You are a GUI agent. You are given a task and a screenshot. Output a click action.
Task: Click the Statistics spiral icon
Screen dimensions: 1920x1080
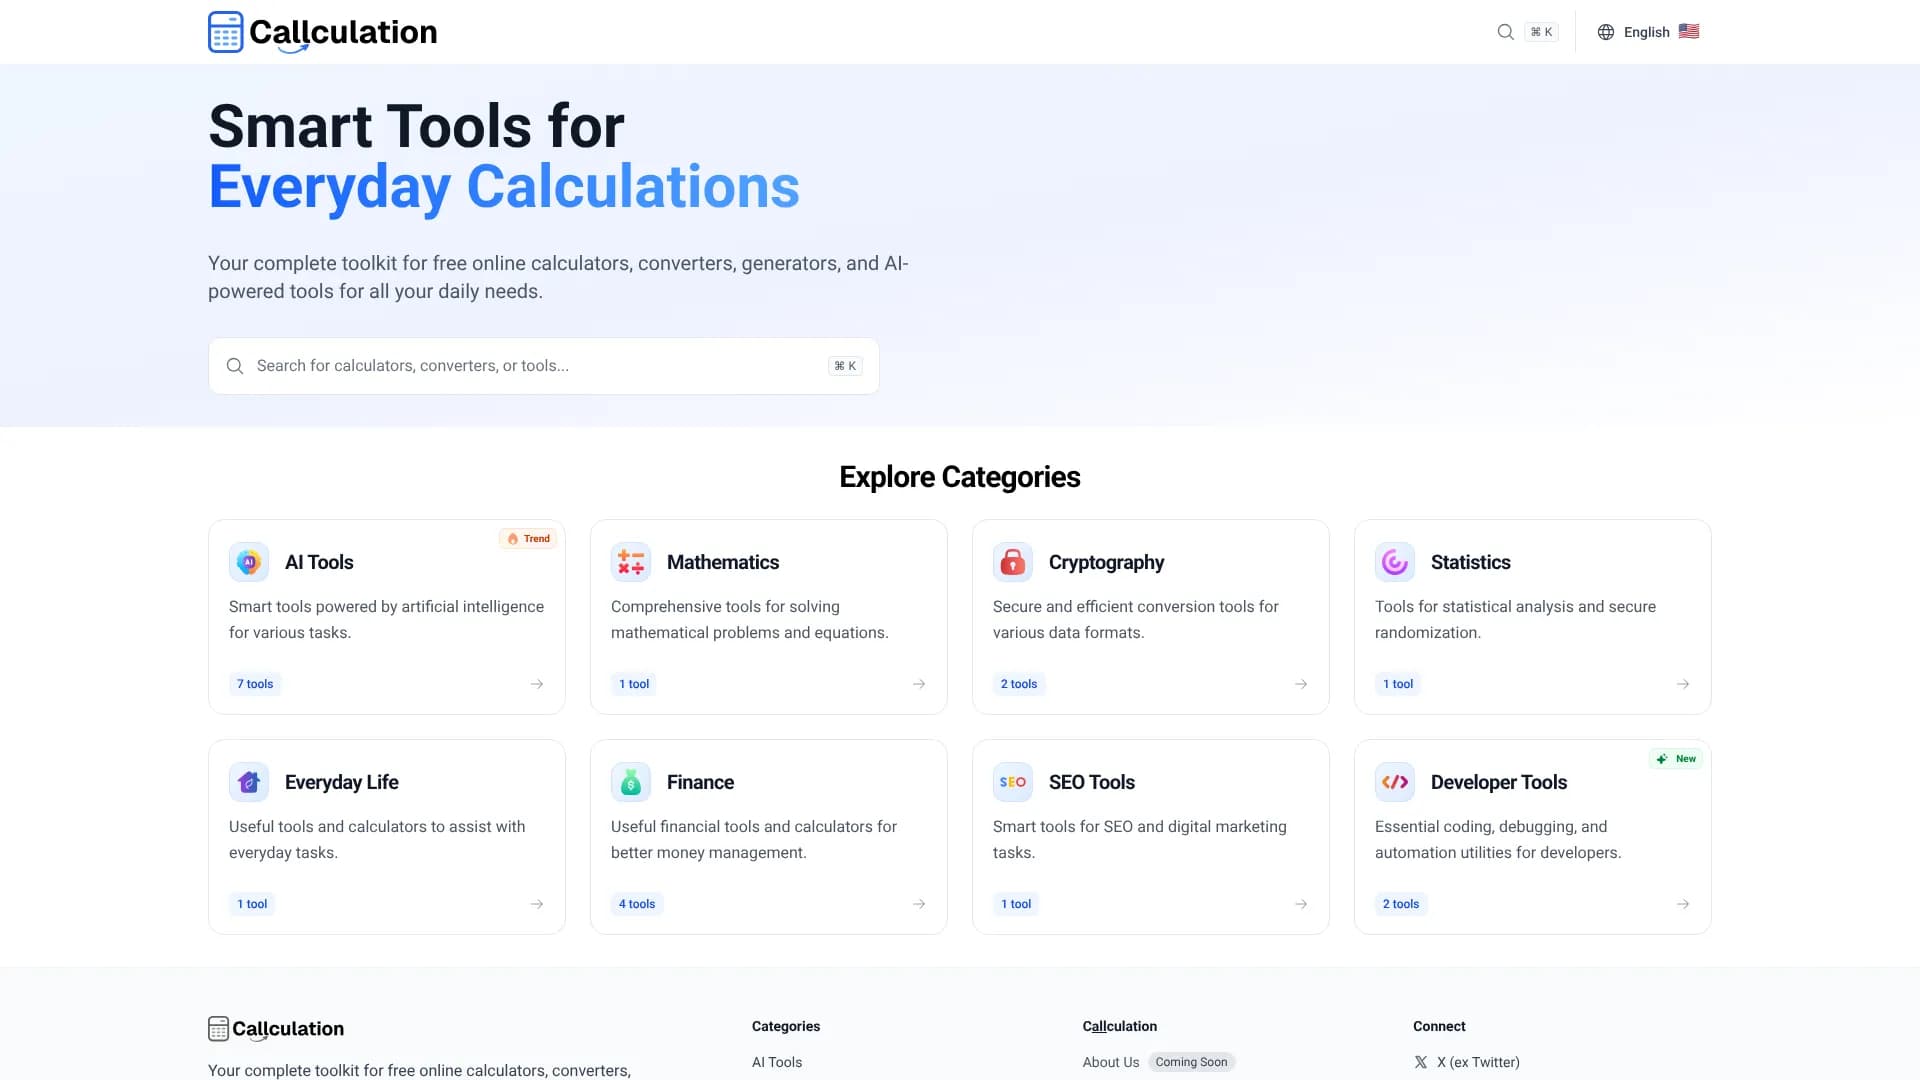(1395, 562)
